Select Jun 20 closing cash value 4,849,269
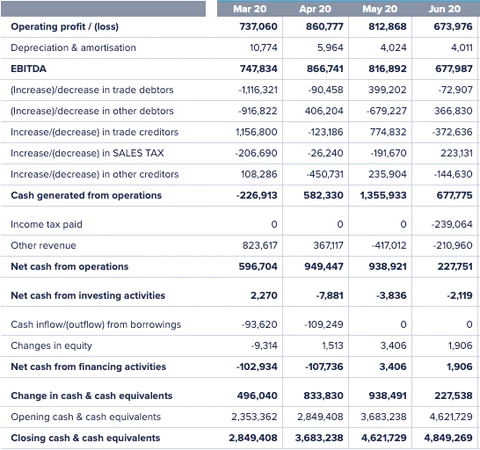 pos(448,438)
